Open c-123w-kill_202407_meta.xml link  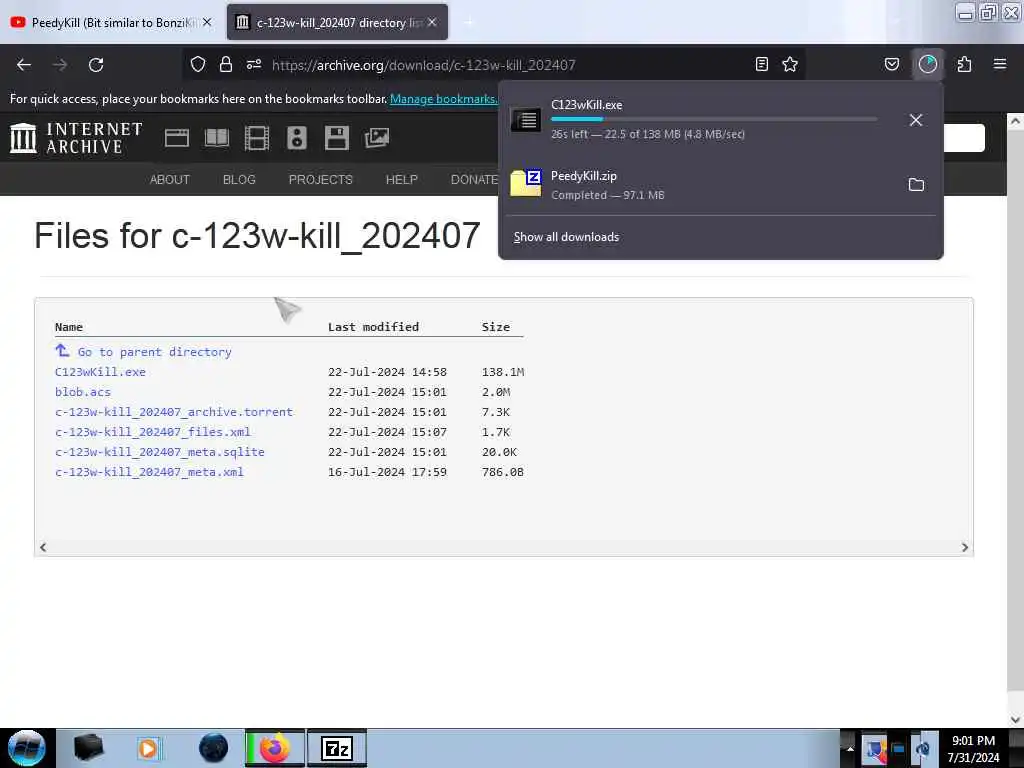coord(150,472)
